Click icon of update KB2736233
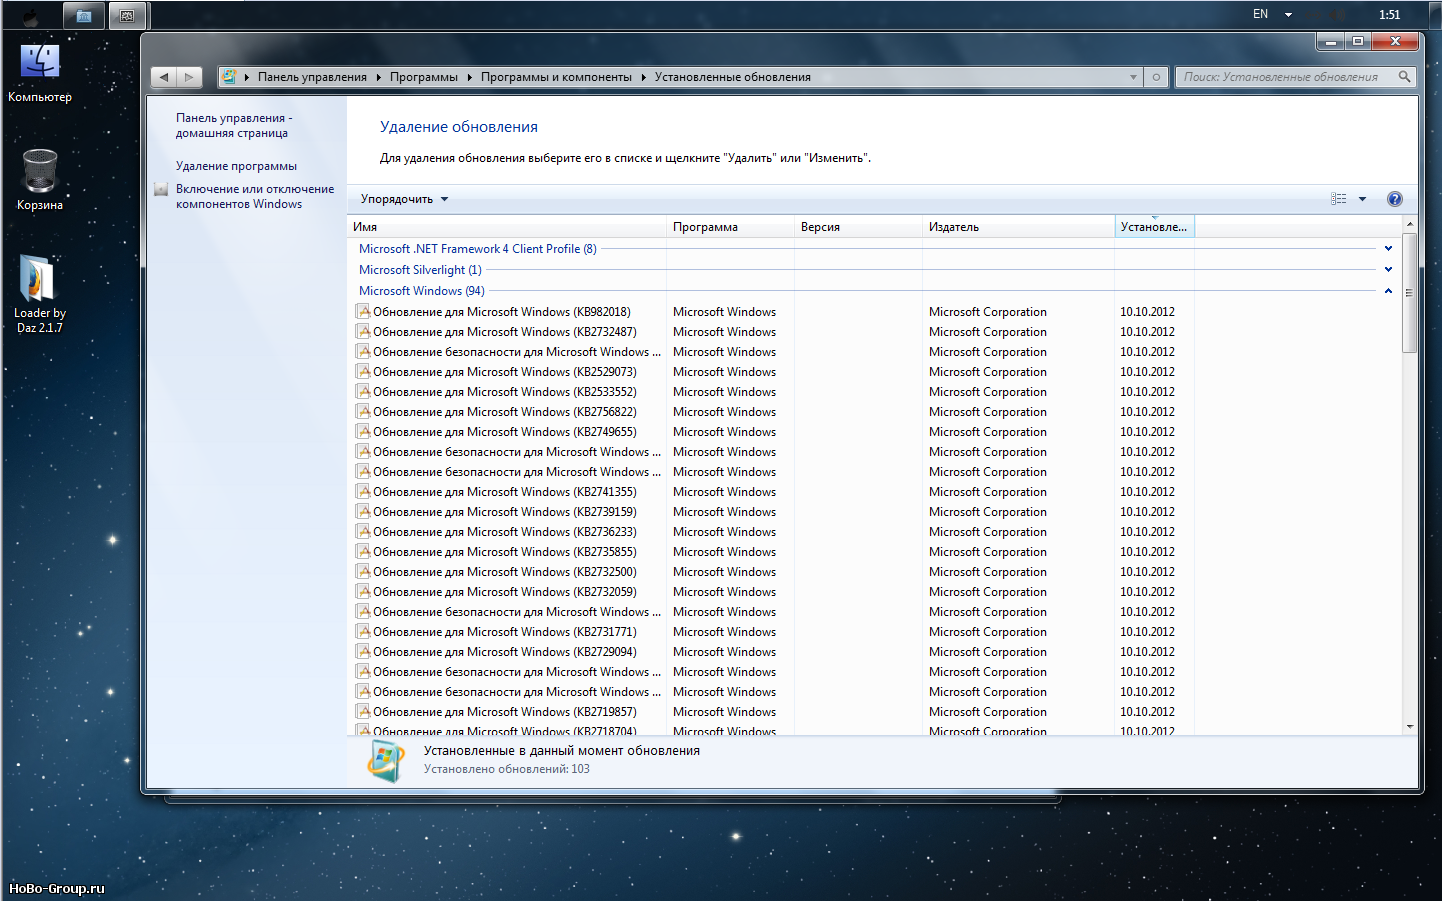This screenshot has width=1442, height=901. [x=363, y=531]
